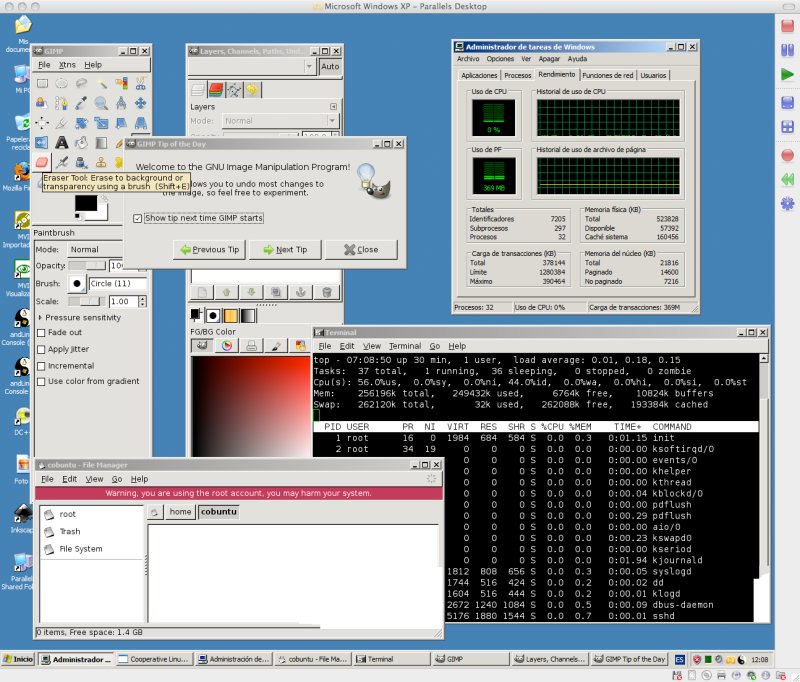Open the Xtns menu in GIMP

point(67,65)
